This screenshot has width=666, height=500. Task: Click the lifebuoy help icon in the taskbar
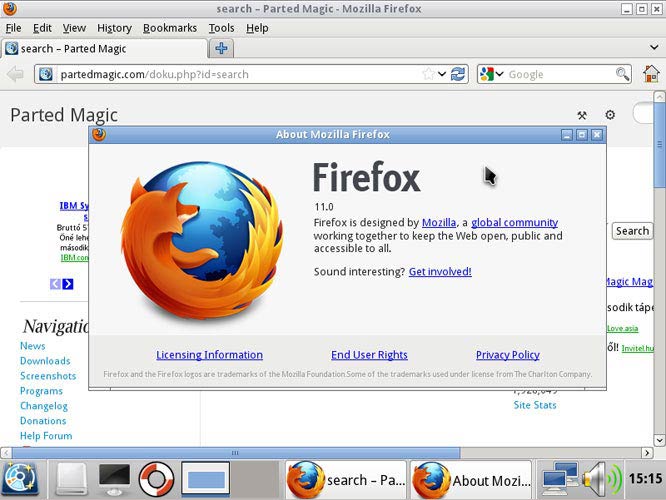click(157, 479)
